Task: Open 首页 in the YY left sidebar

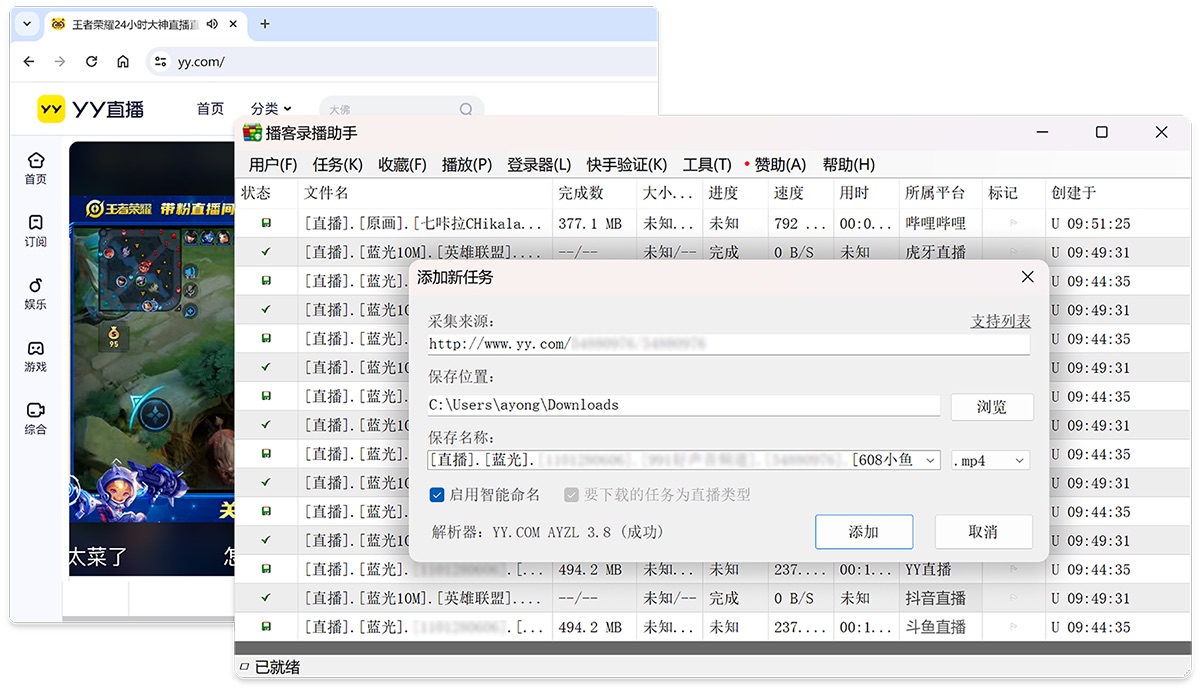Action: (x=36, y=168)
